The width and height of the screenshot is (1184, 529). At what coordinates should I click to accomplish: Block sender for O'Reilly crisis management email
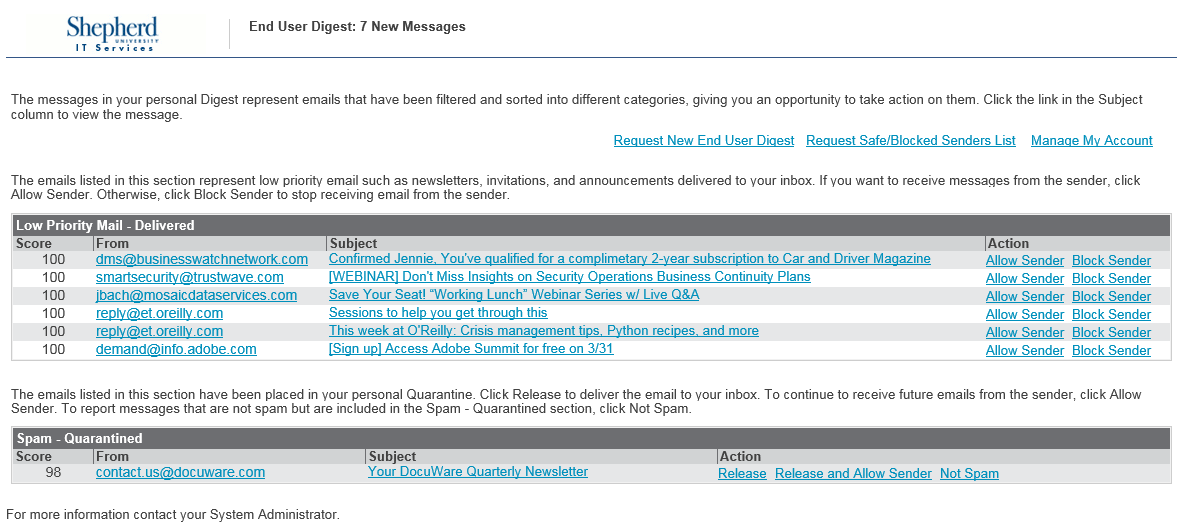point(1111,333)
